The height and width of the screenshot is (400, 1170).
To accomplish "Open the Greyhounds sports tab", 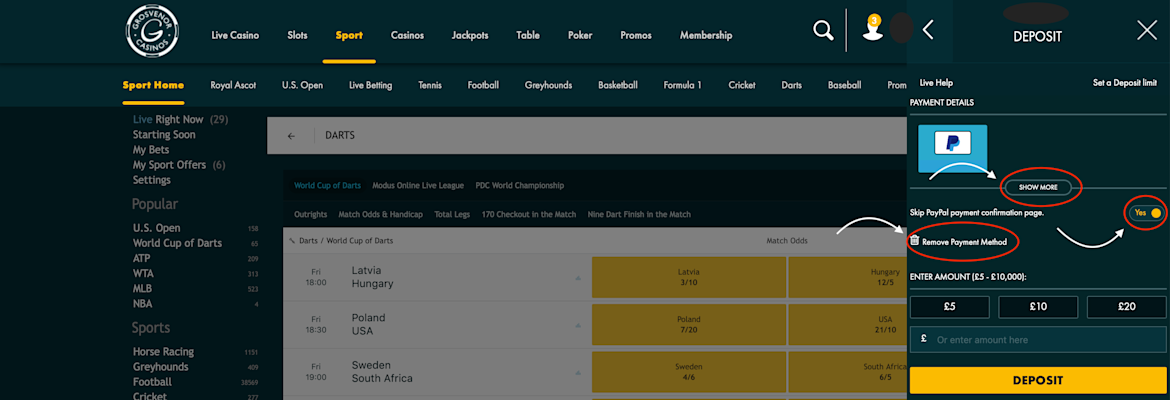I will 548,85.
